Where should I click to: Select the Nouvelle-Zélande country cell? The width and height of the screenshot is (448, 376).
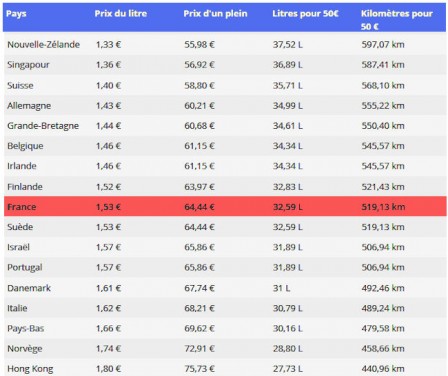[43, 45]
